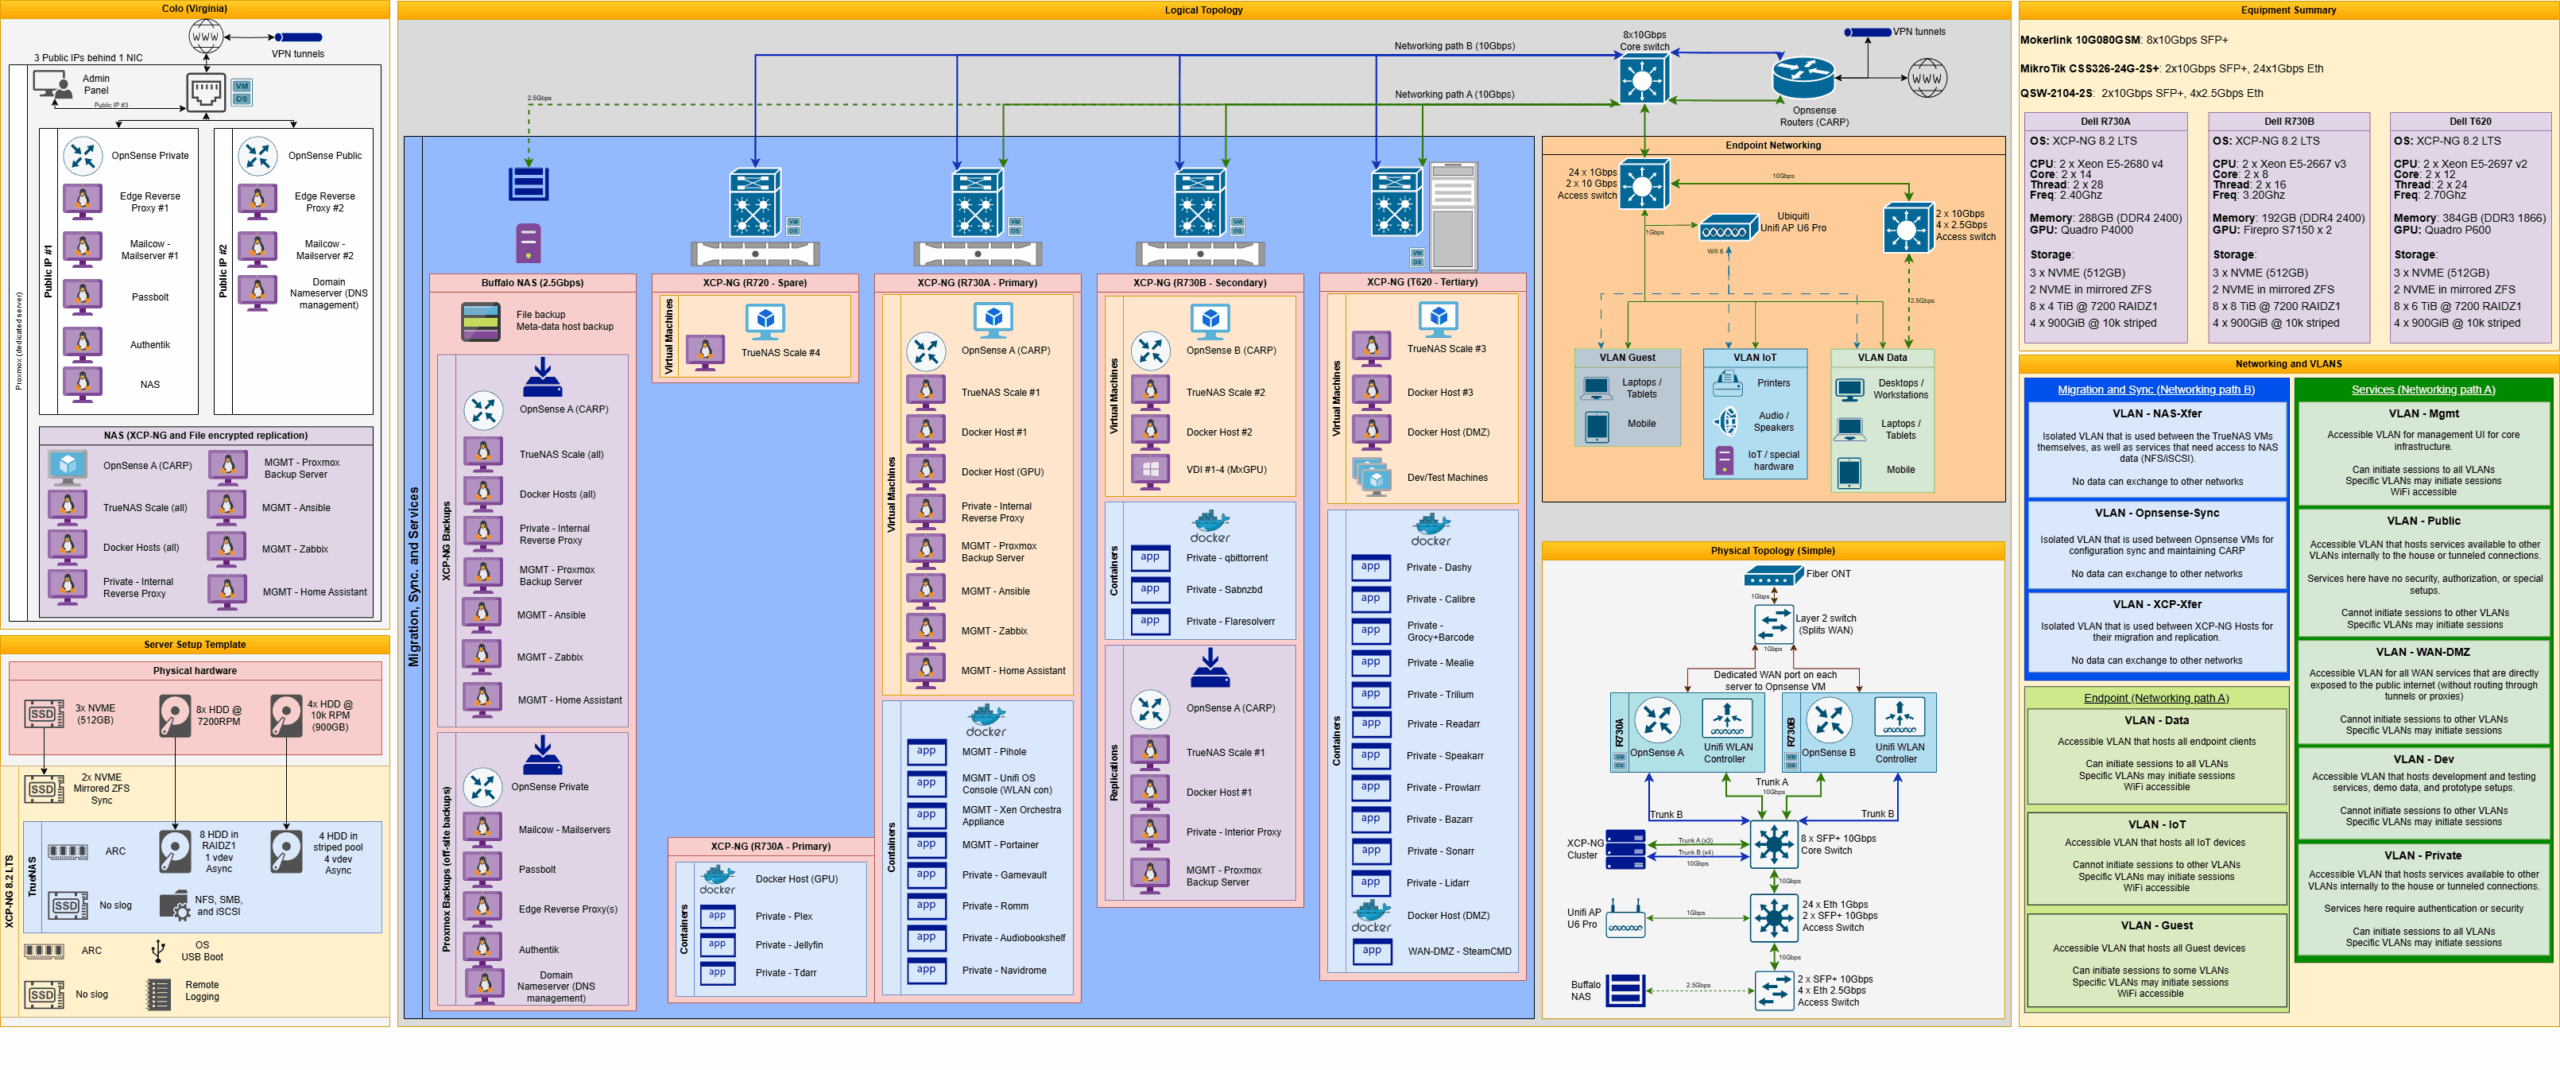Viewport: 2560px width, 1070px height.
Task: Select the Opnsense Routers (CARP) router icon
Action: [1803, 78]
